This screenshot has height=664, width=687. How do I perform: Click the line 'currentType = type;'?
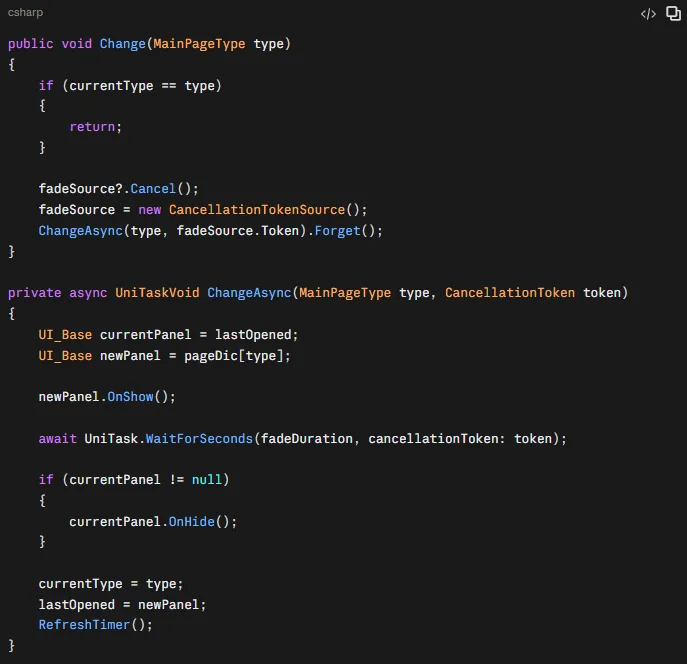click(x=111, y=584)
